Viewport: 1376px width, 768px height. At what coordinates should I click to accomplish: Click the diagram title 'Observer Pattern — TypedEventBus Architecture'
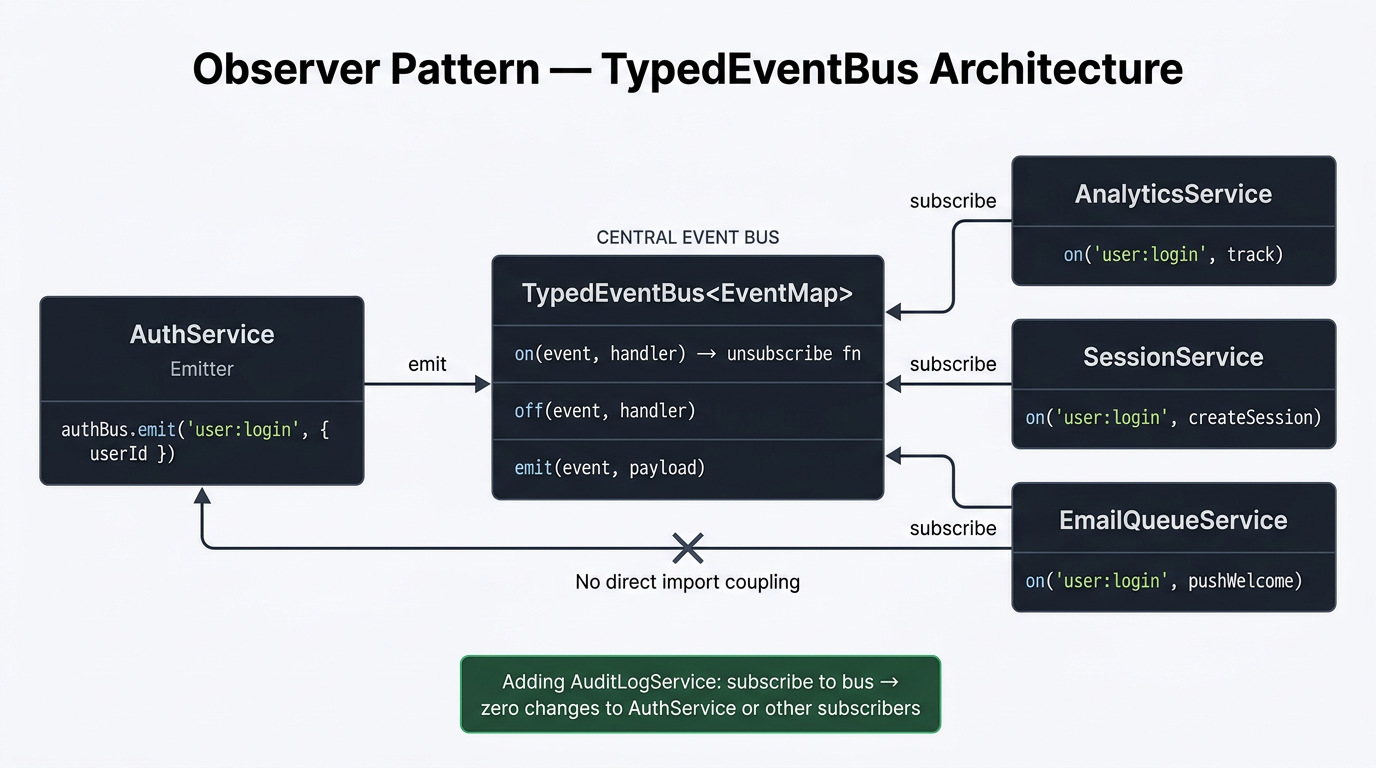pyautogui.click(x=687, y=70)
